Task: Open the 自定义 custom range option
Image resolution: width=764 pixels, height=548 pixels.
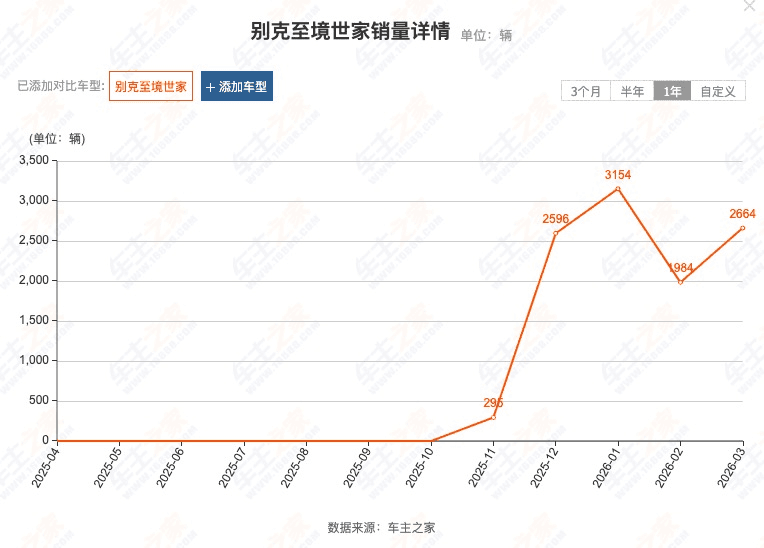Action: (x=717, y=91)
